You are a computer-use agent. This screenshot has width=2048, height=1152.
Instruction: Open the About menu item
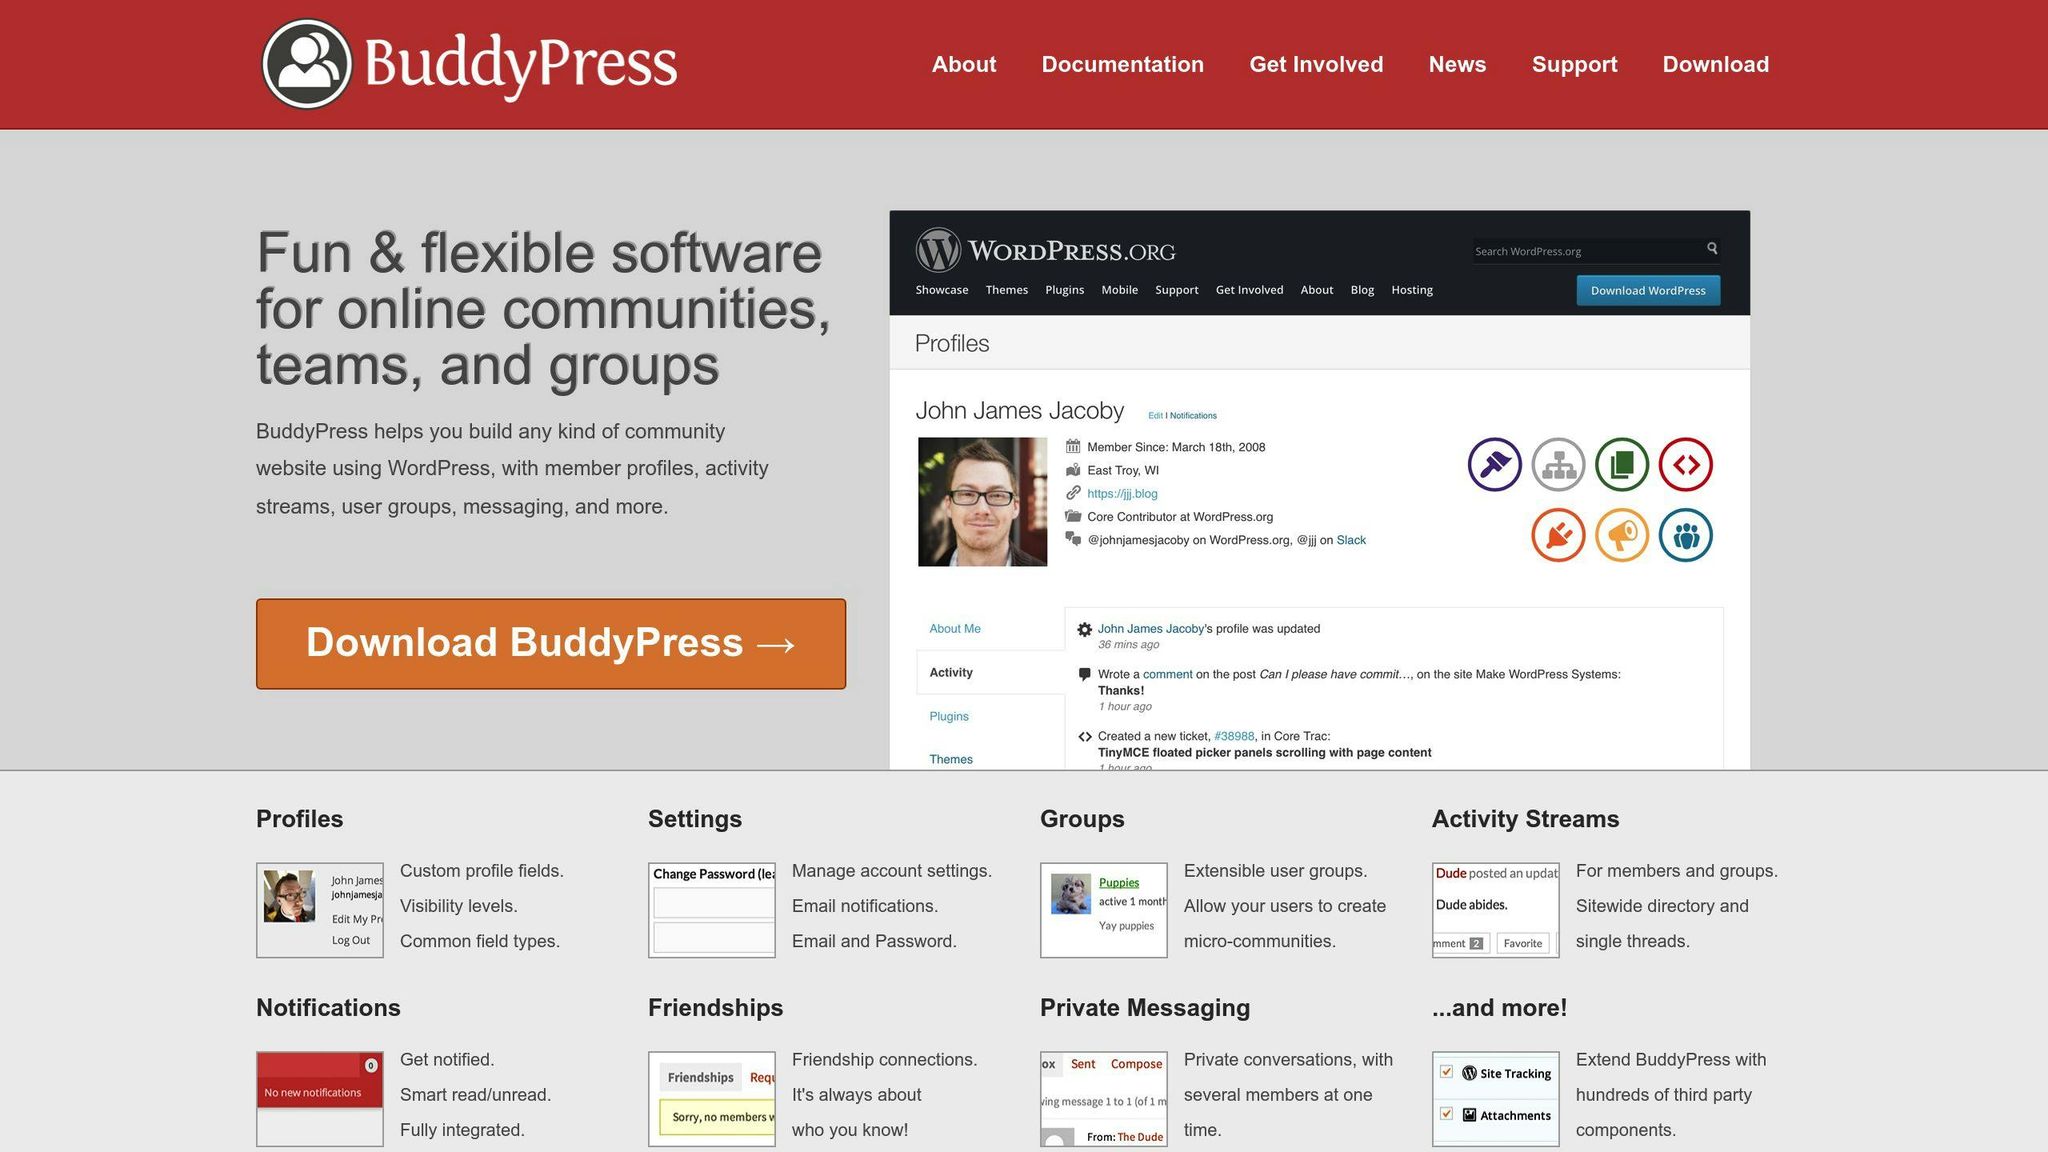pyautogui.click(x=964, y=64)
